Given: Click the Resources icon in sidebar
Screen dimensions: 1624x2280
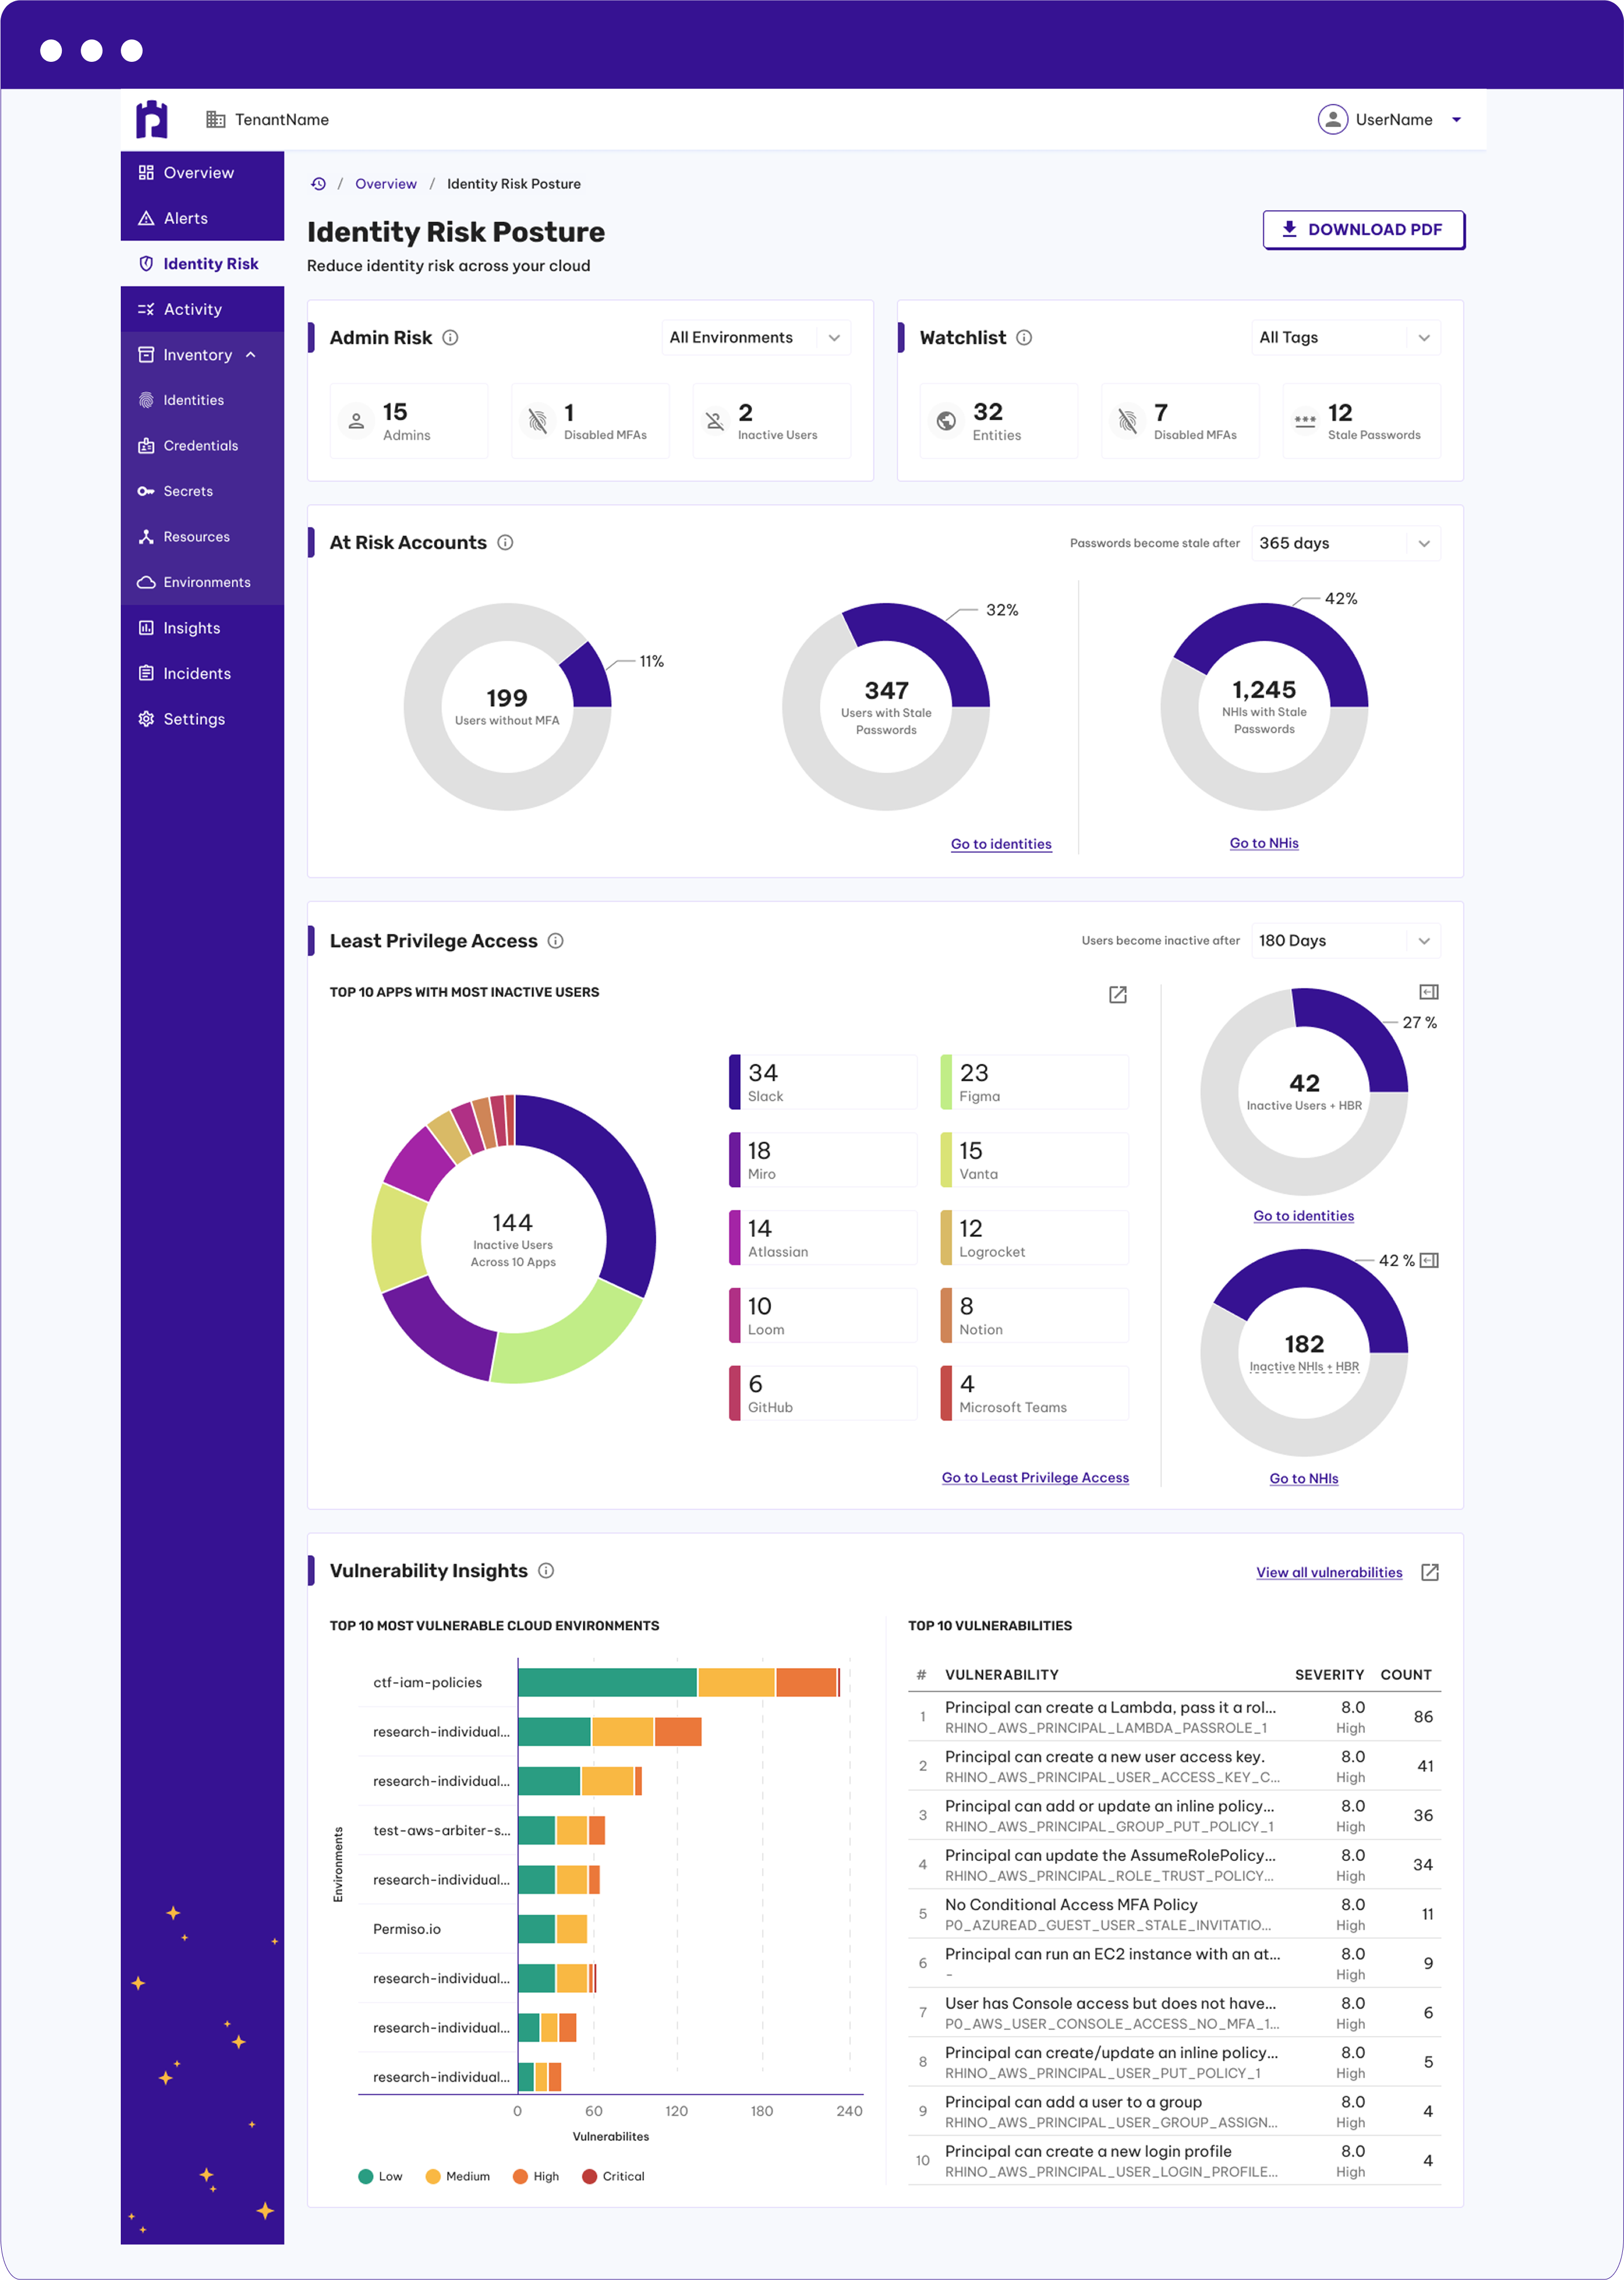Looking at the screenshot, I should 146,536.
